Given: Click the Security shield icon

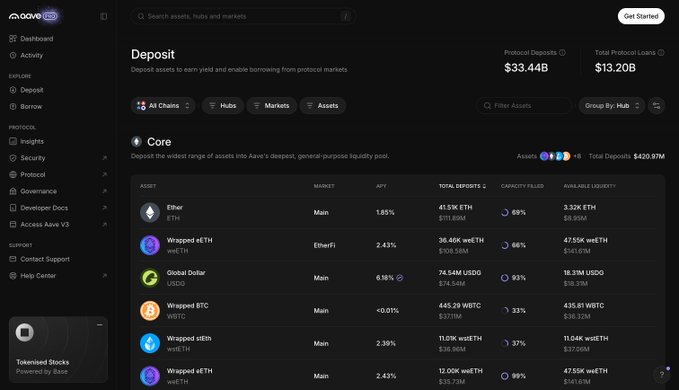Looking at the screenshot, I should click(13, 158).
